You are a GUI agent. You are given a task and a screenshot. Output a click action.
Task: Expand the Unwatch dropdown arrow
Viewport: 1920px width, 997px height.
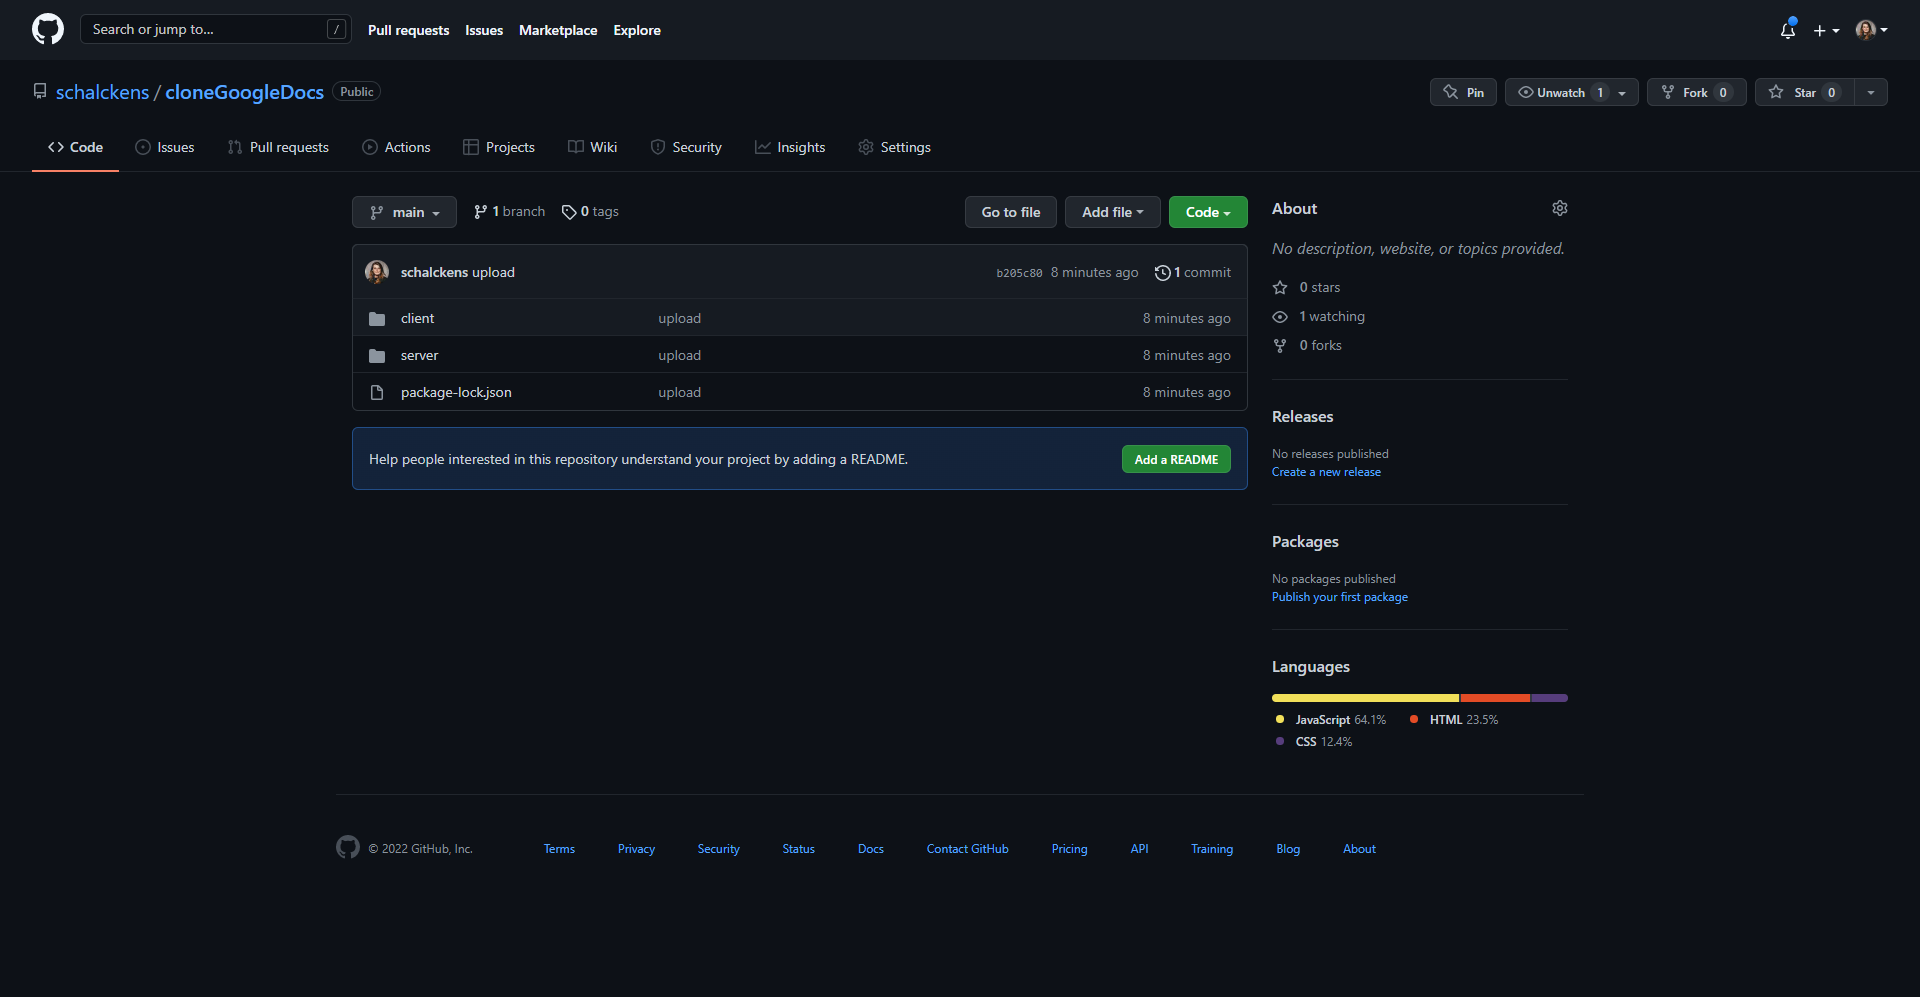pos(1623,92)
